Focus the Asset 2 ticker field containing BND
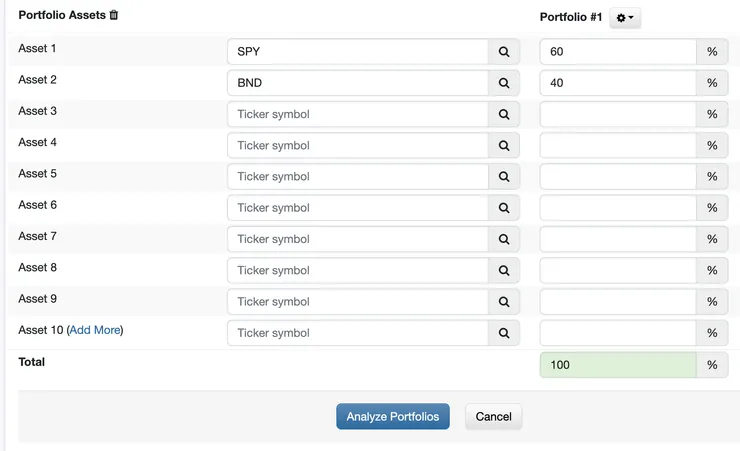The height and width of the screenshot is (451, 740). [358, 83]
